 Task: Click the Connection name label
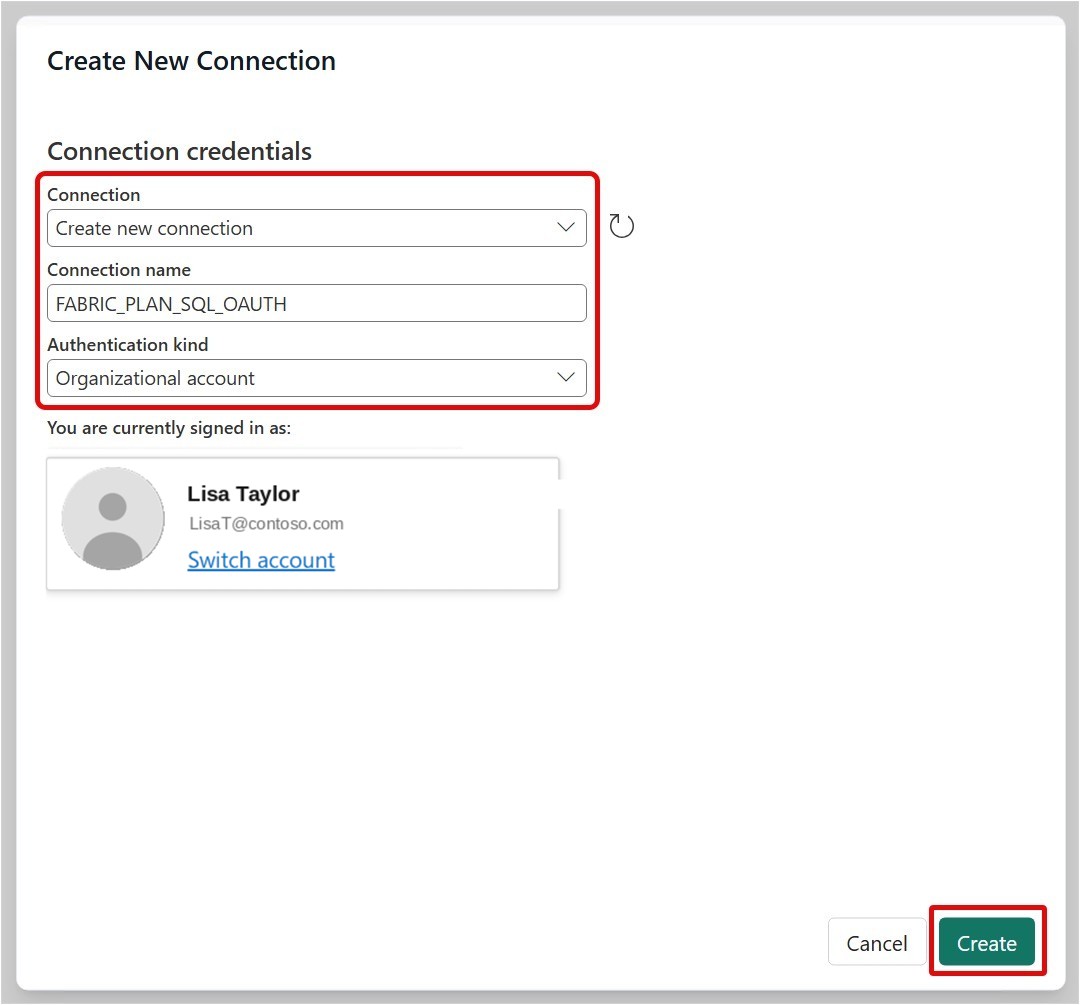[x=118, y=270]
